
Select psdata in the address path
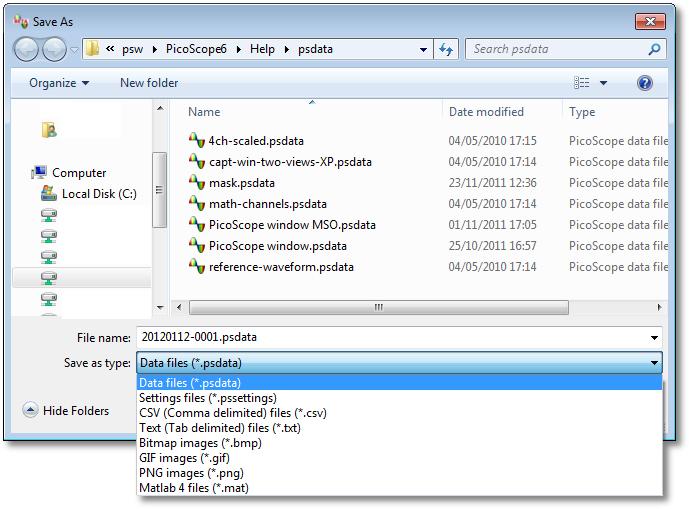point(315,49)
